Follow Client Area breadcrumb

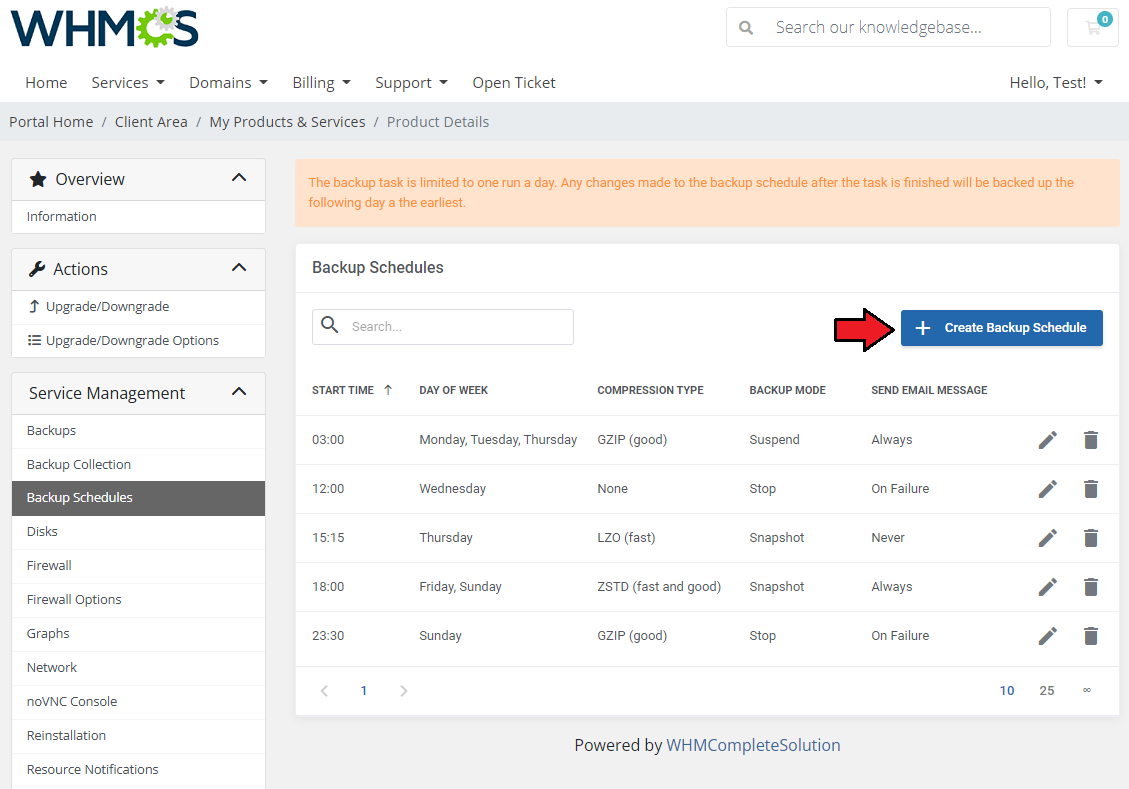(151, 122)
